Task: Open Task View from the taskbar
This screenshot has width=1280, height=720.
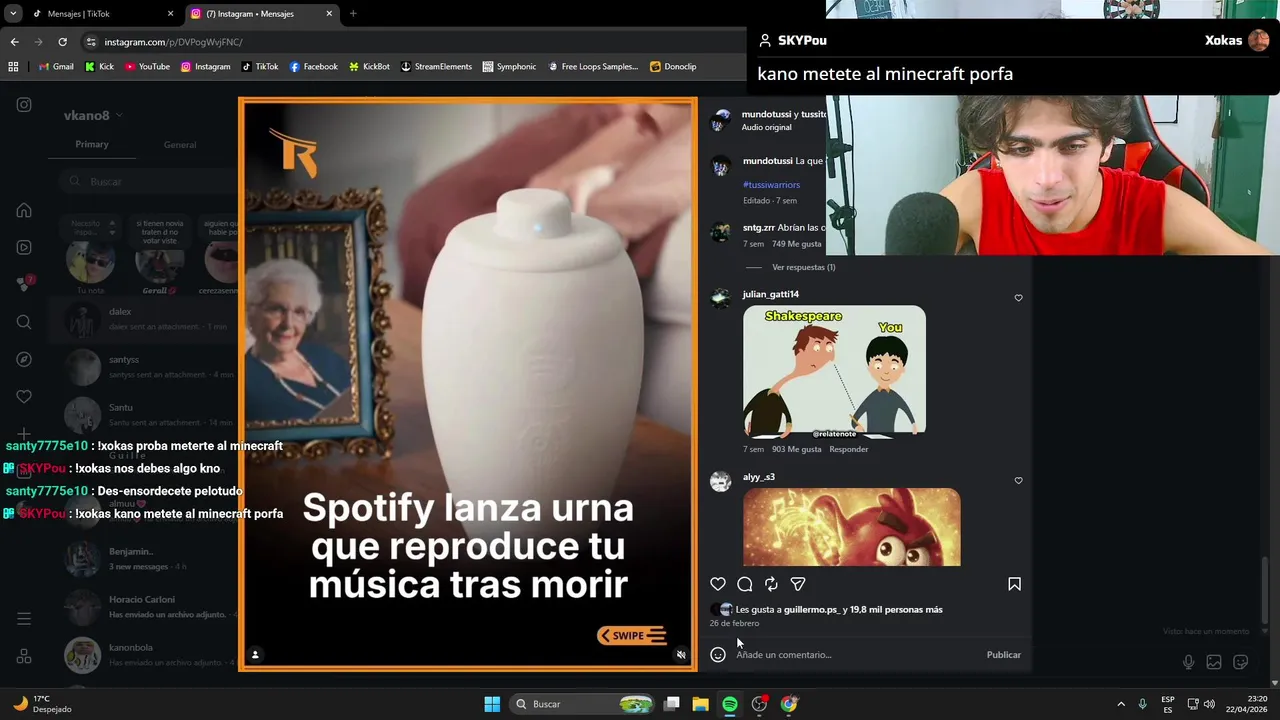Action: click(672, 704)
